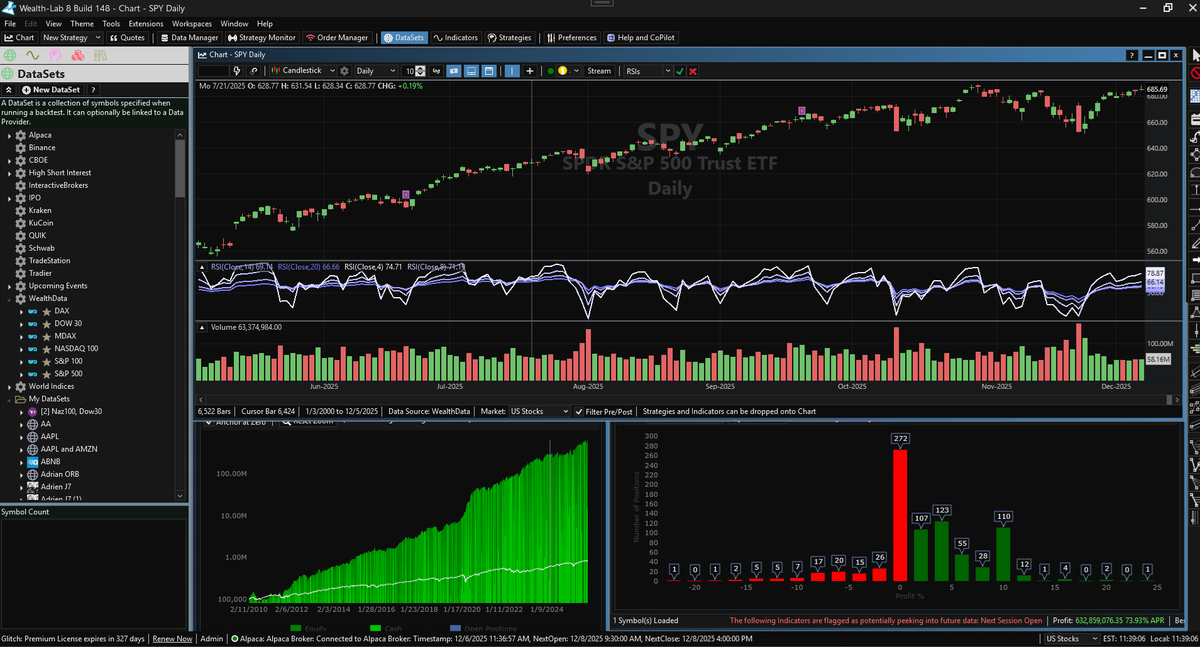This screenshot has width=1200, height=647.
Task: Click the pink head strategies sidebar icon
Action: (54, 55)
